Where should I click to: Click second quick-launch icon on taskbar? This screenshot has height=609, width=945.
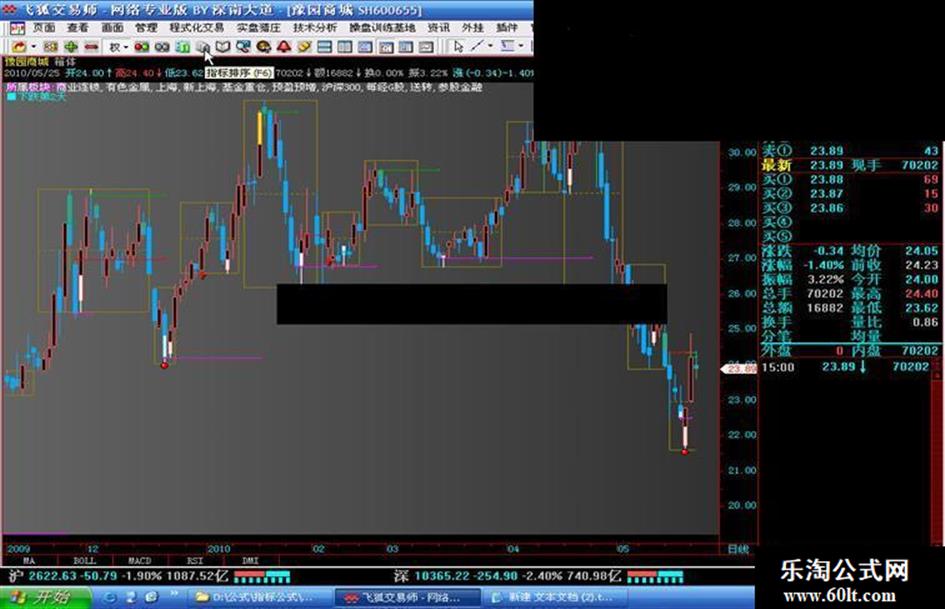pyautogui.click(x=131, y=597)
